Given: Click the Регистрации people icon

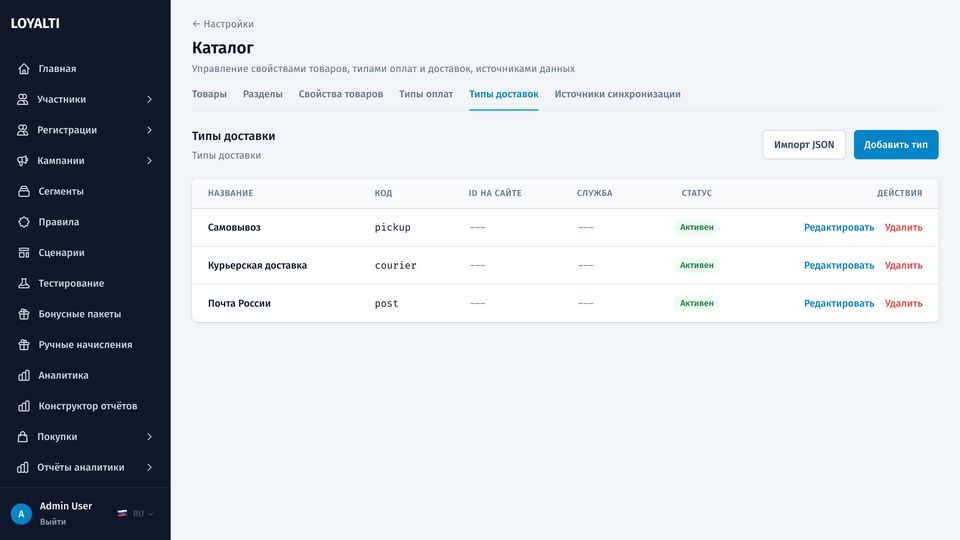Looking at the screenshot, I should (x=23, y=130).
